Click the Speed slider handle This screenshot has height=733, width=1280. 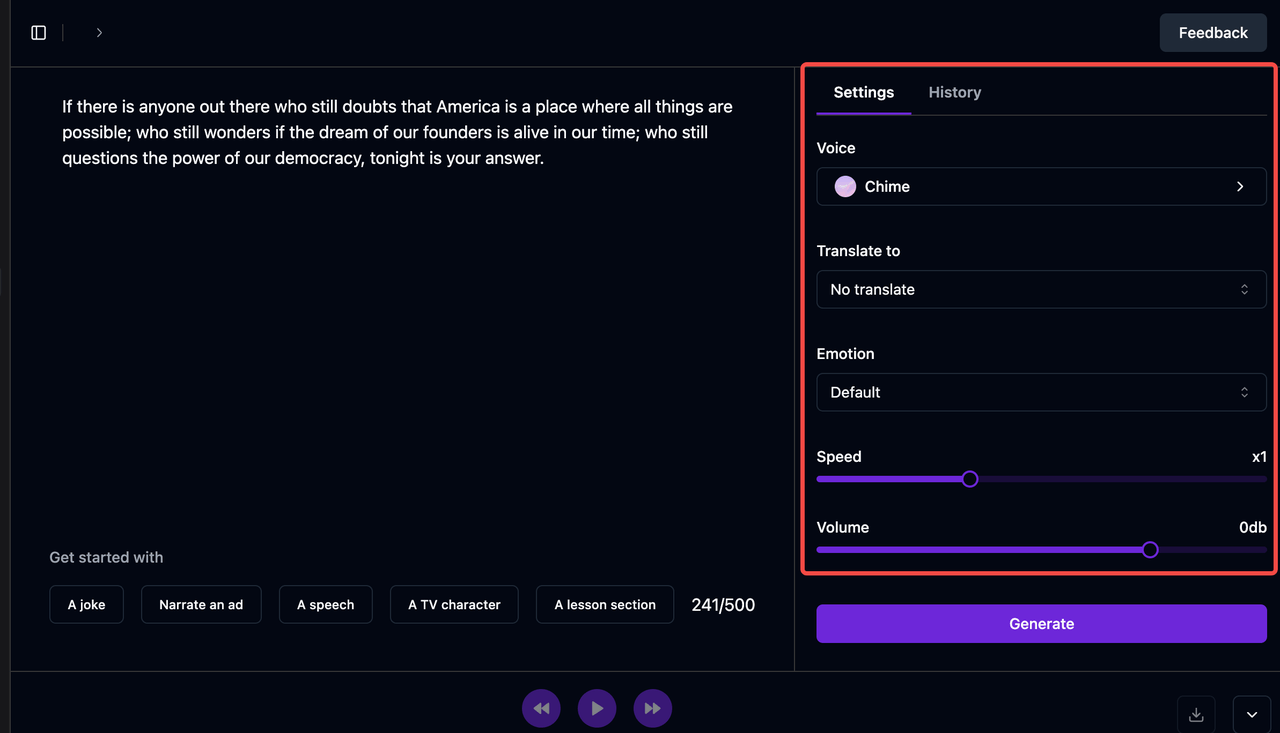point(969,479)
